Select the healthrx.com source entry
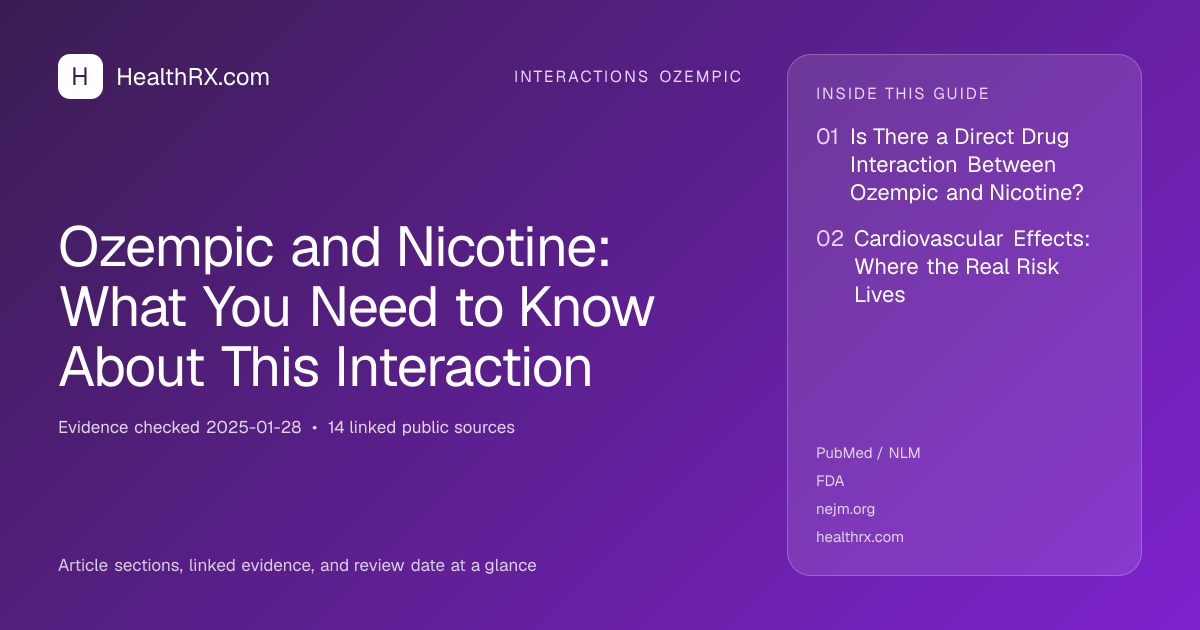The height and width of the screenshot is (630, 1200). [x=860, y=537]
